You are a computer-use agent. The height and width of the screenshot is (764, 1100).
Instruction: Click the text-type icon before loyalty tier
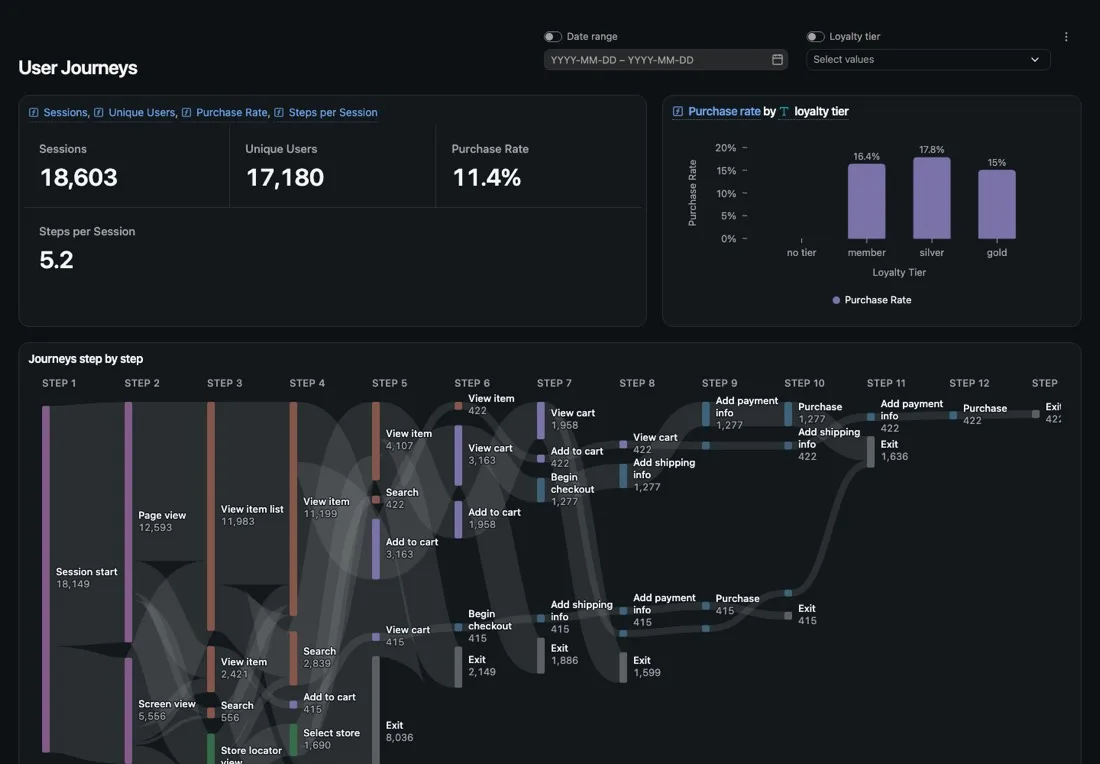784,112
